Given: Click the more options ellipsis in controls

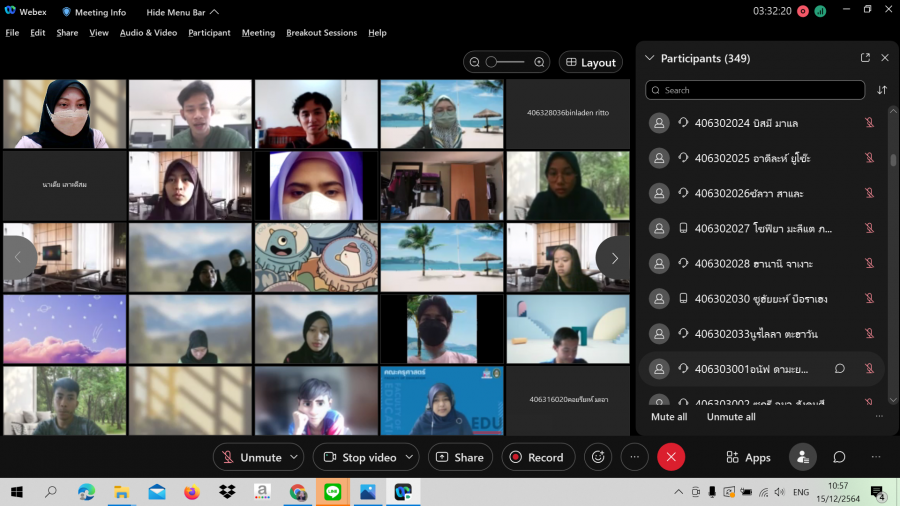Looking at the screenshot, I should [634, 457].
